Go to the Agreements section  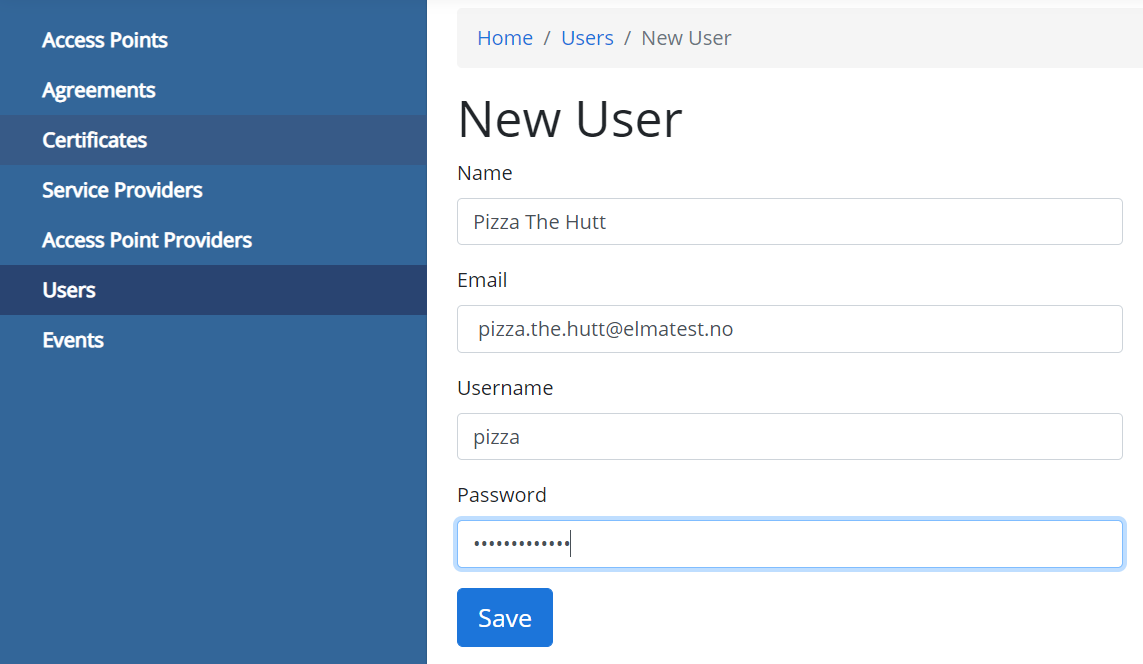[99, 90]
